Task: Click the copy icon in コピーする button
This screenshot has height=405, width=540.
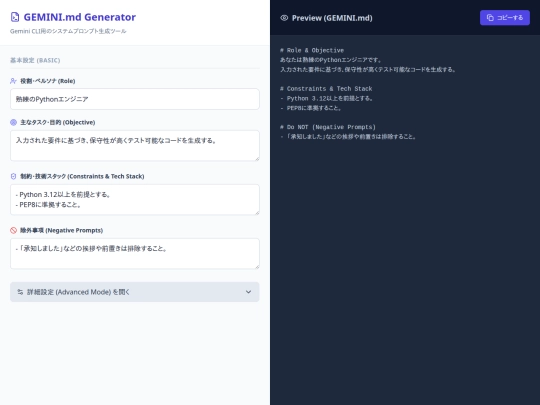Action: click(x=490, y=18)
